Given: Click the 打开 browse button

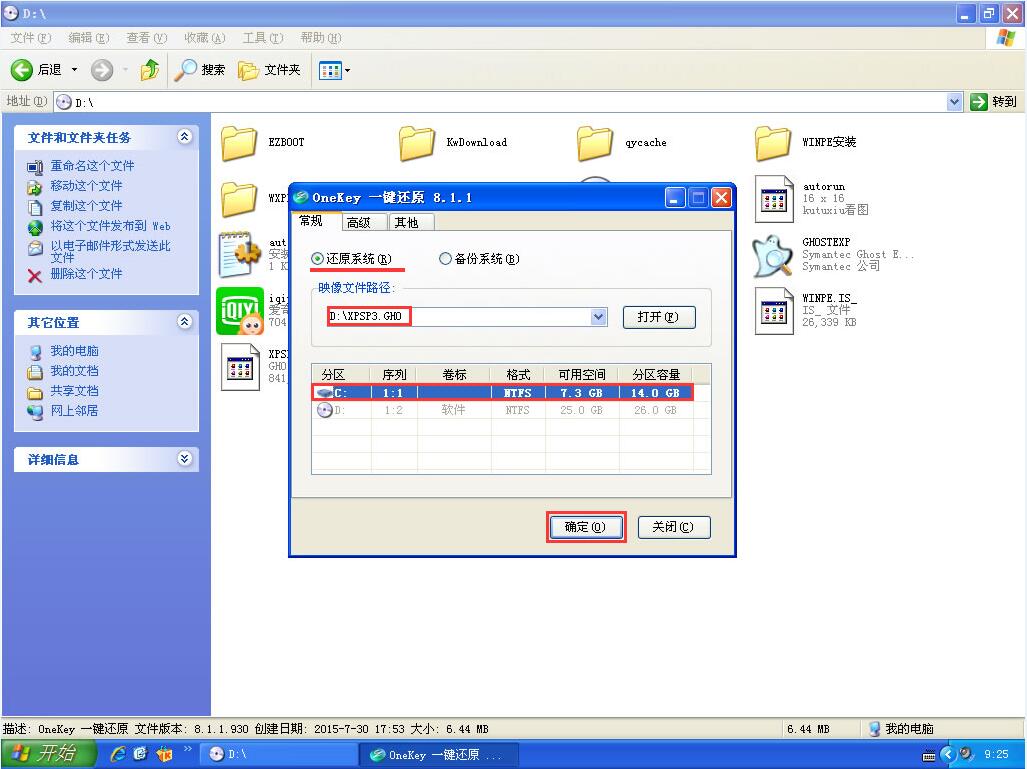Looking at the screenshot, I should (x=659, y=317).
